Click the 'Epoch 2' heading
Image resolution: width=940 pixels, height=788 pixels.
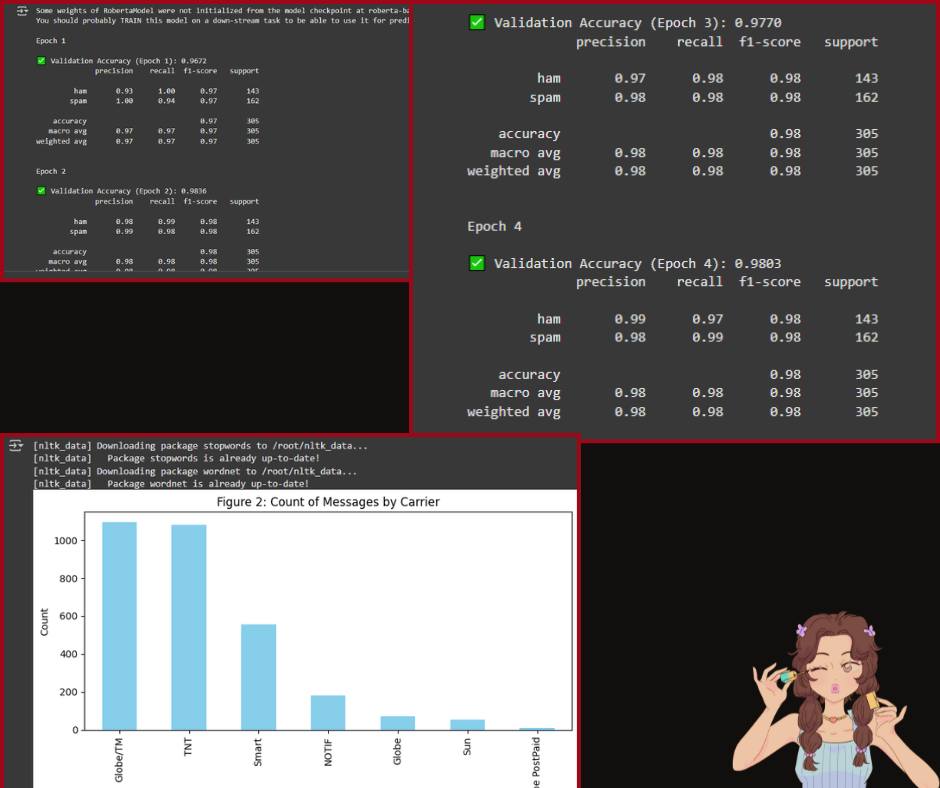pyautogui.click(x=51, y=172)
